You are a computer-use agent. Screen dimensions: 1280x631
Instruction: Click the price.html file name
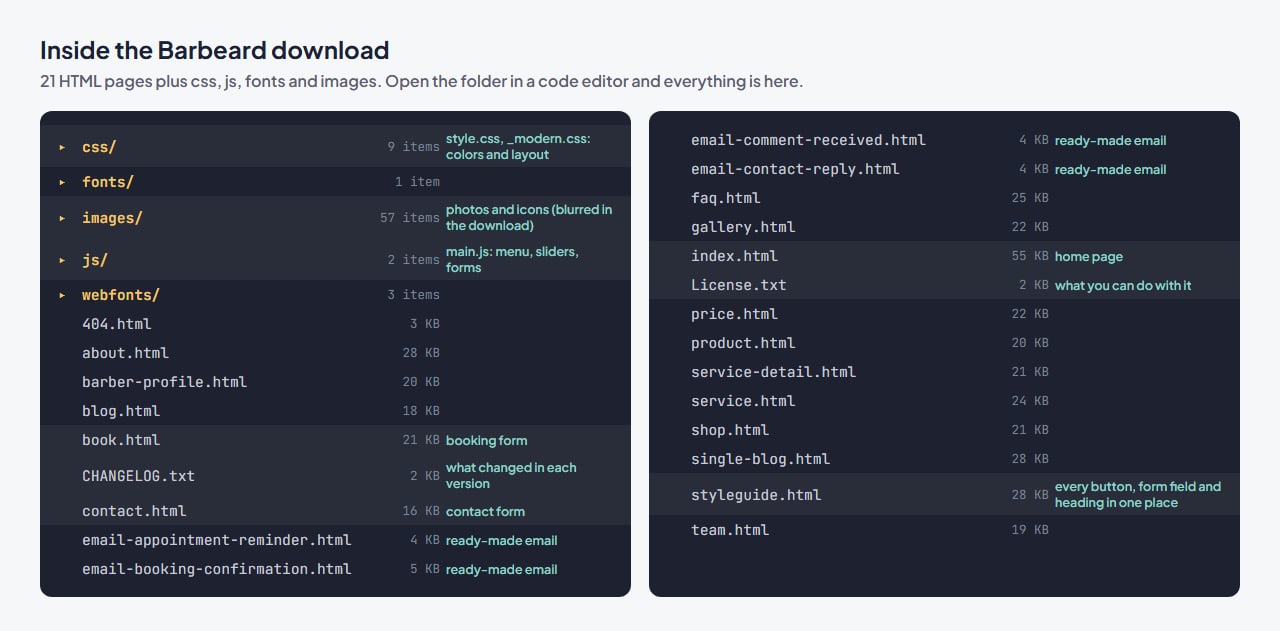734,314
